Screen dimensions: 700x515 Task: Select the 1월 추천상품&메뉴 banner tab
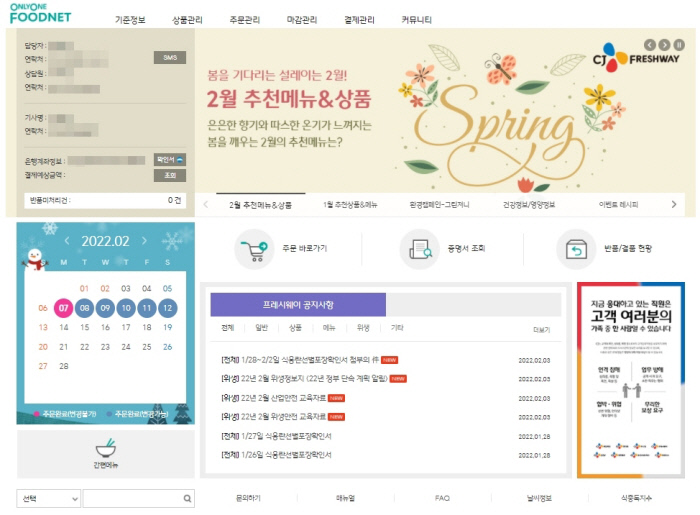350,205
